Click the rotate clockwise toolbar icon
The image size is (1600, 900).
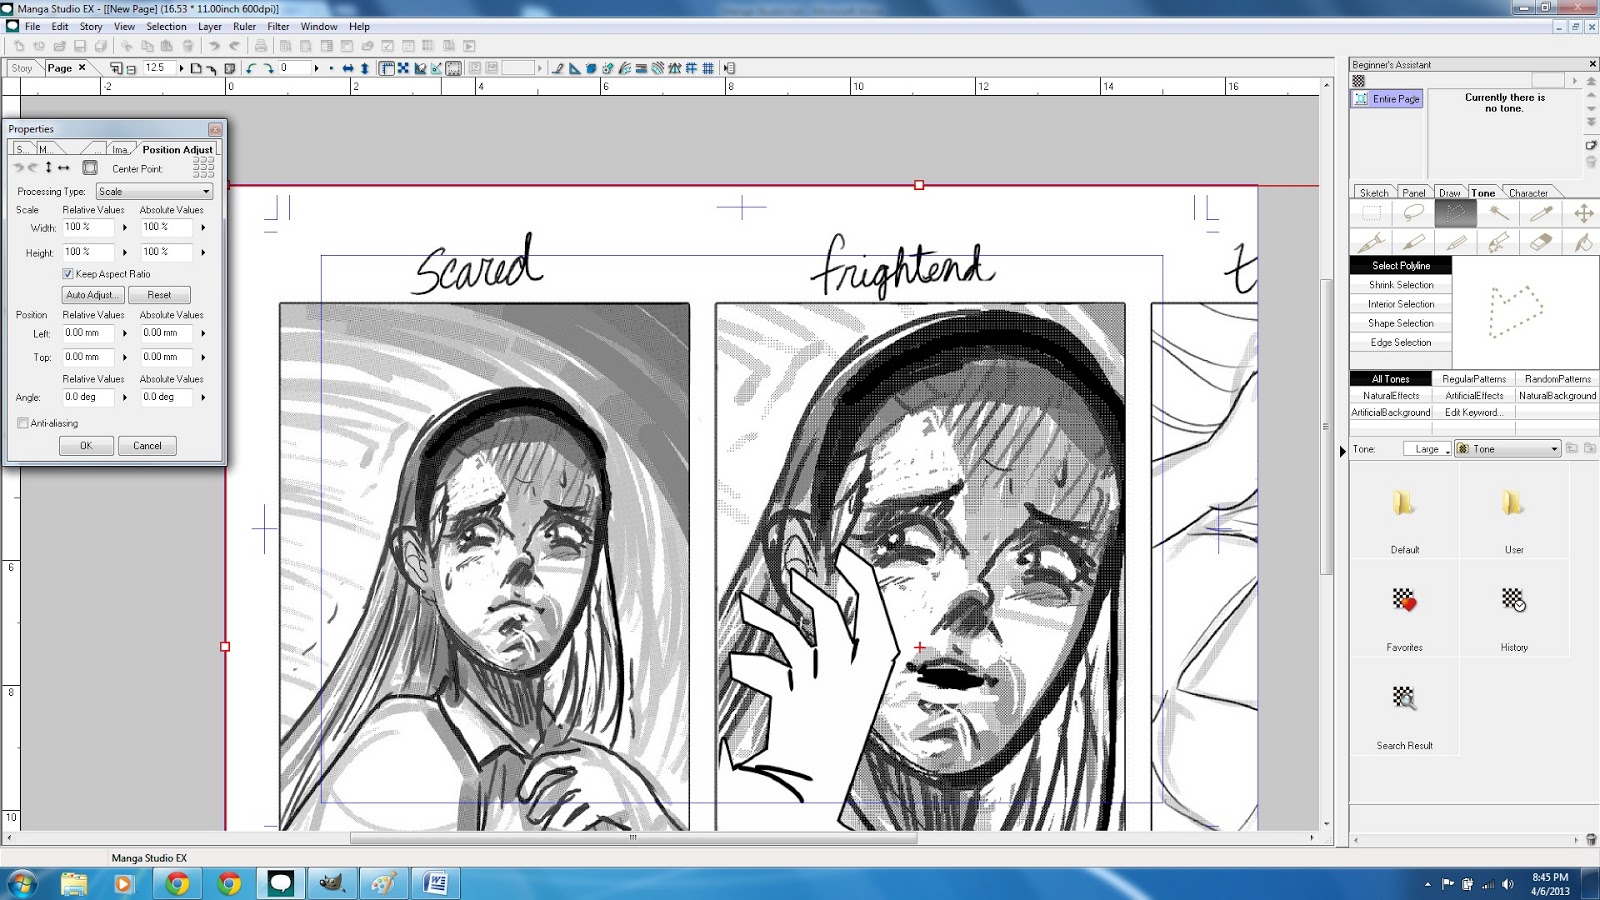[x=268, y=68]
